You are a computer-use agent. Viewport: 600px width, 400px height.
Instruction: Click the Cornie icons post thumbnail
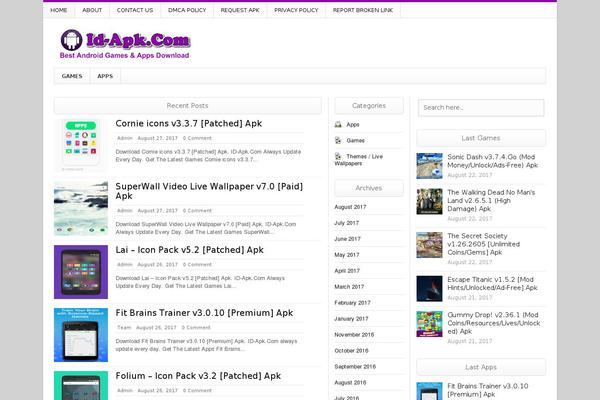(81, 145)
